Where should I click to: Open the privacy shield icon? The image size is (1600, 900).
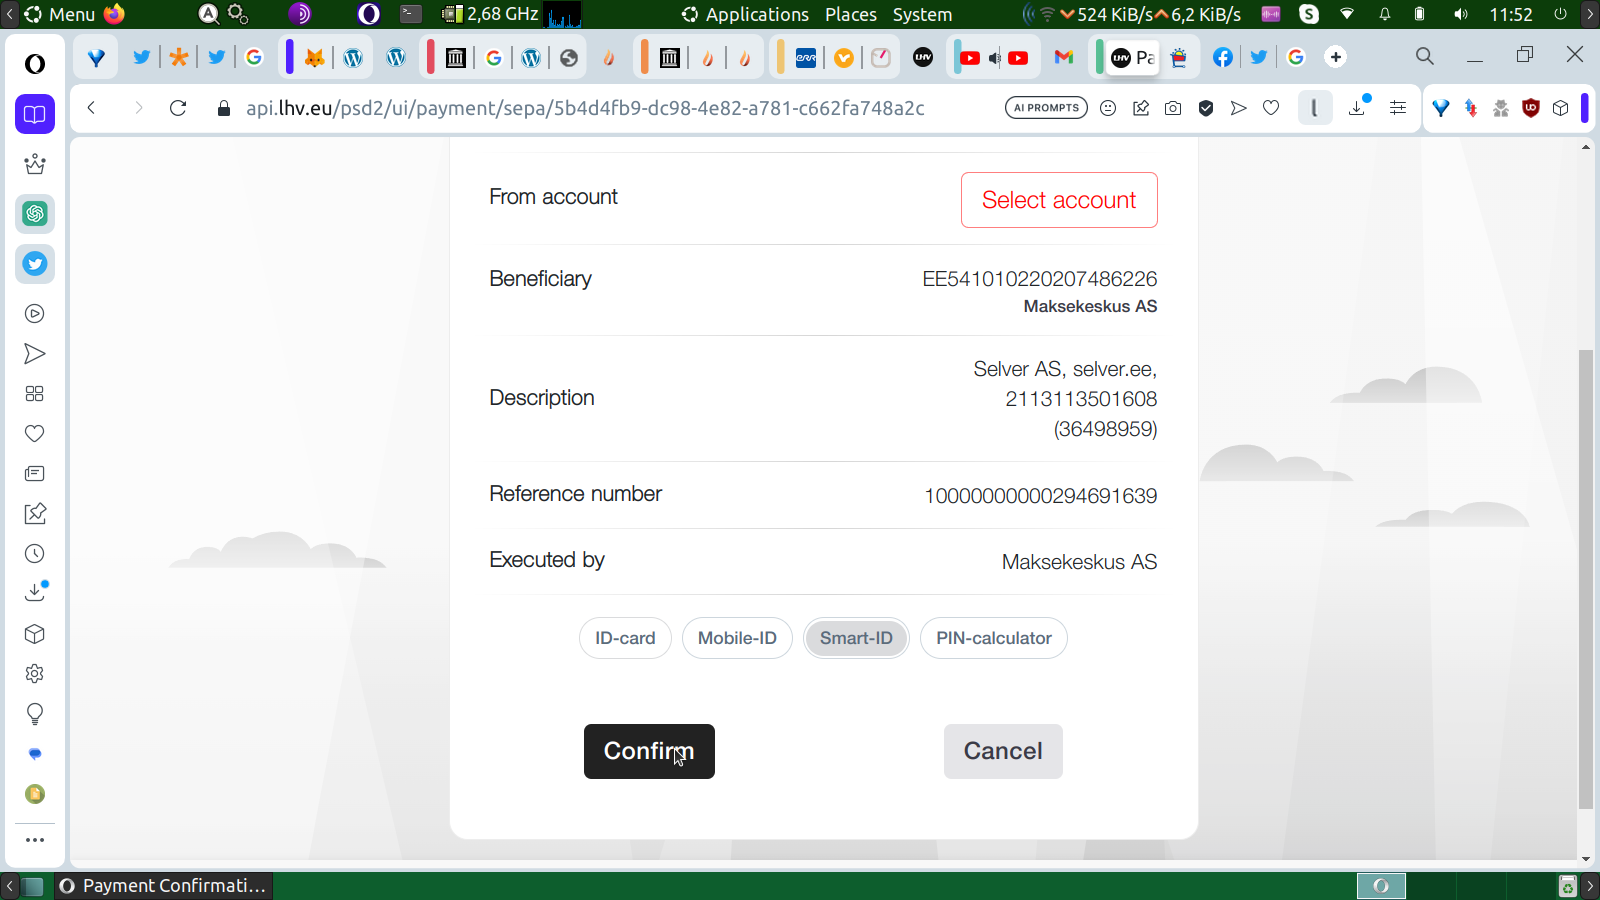click(1206, 108)
